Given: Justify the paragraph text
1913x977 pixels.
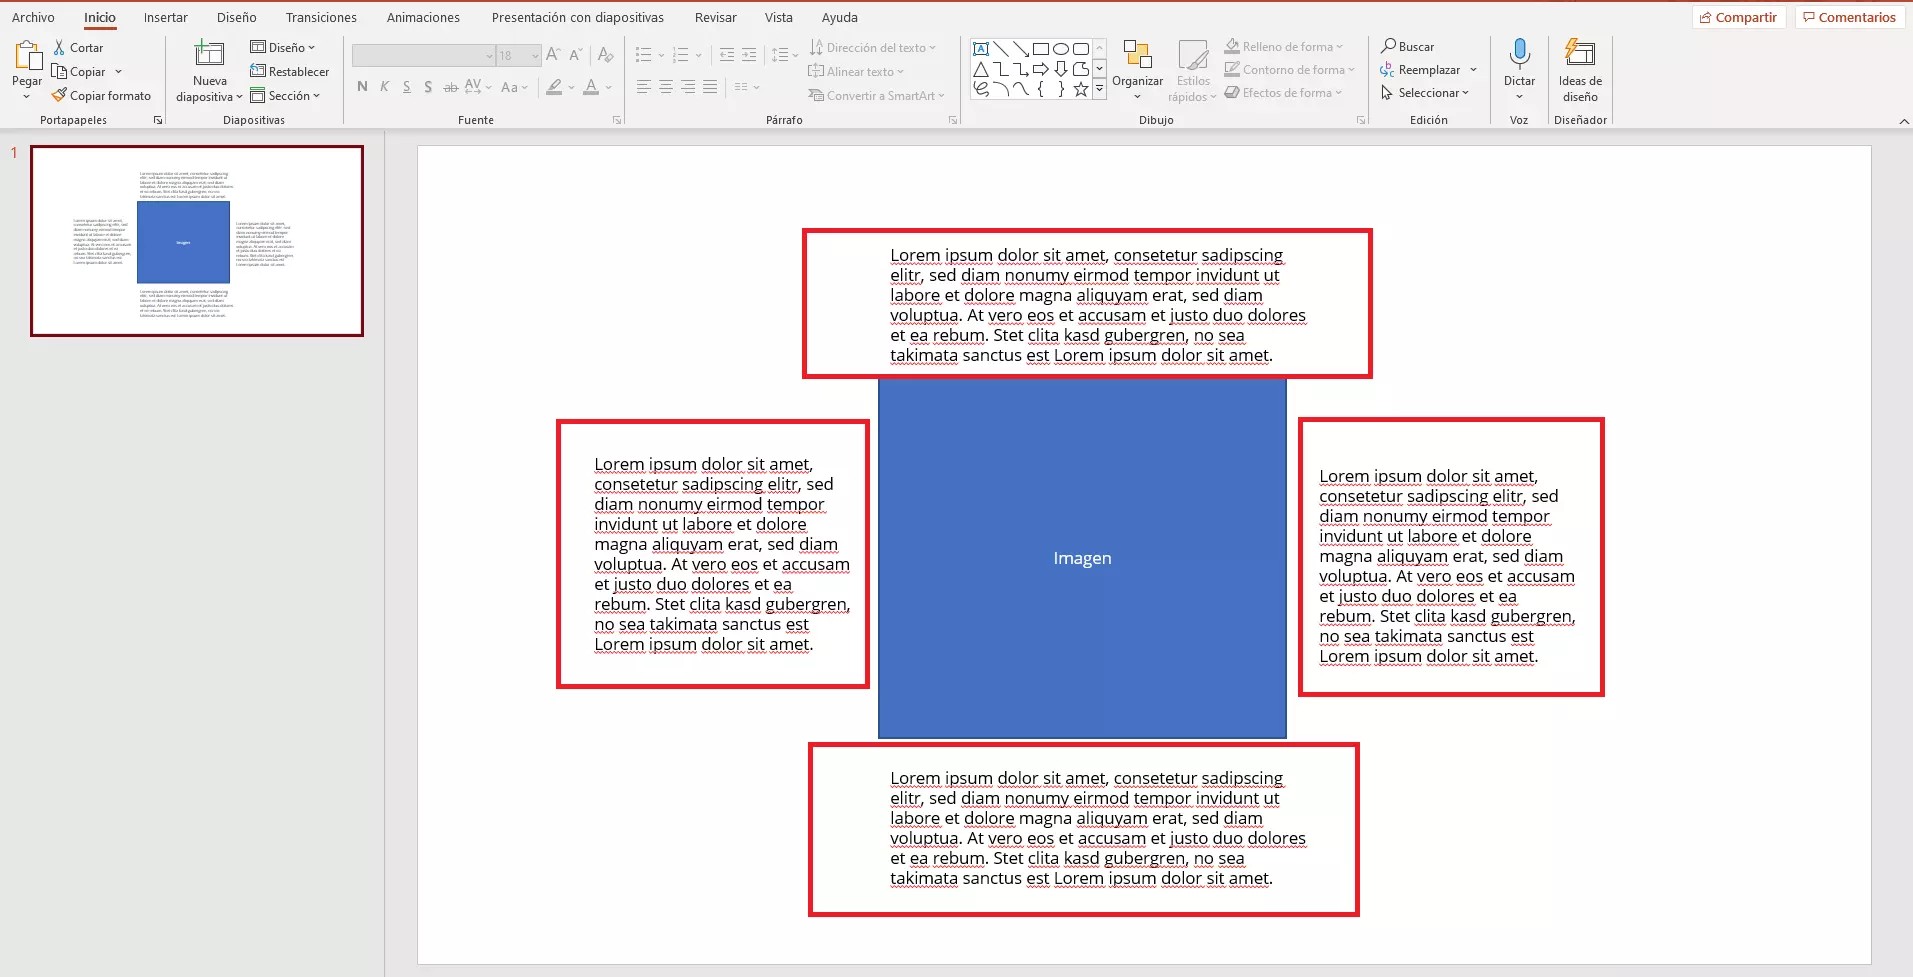Looking at the screenshot, I should tap(709, 87).
